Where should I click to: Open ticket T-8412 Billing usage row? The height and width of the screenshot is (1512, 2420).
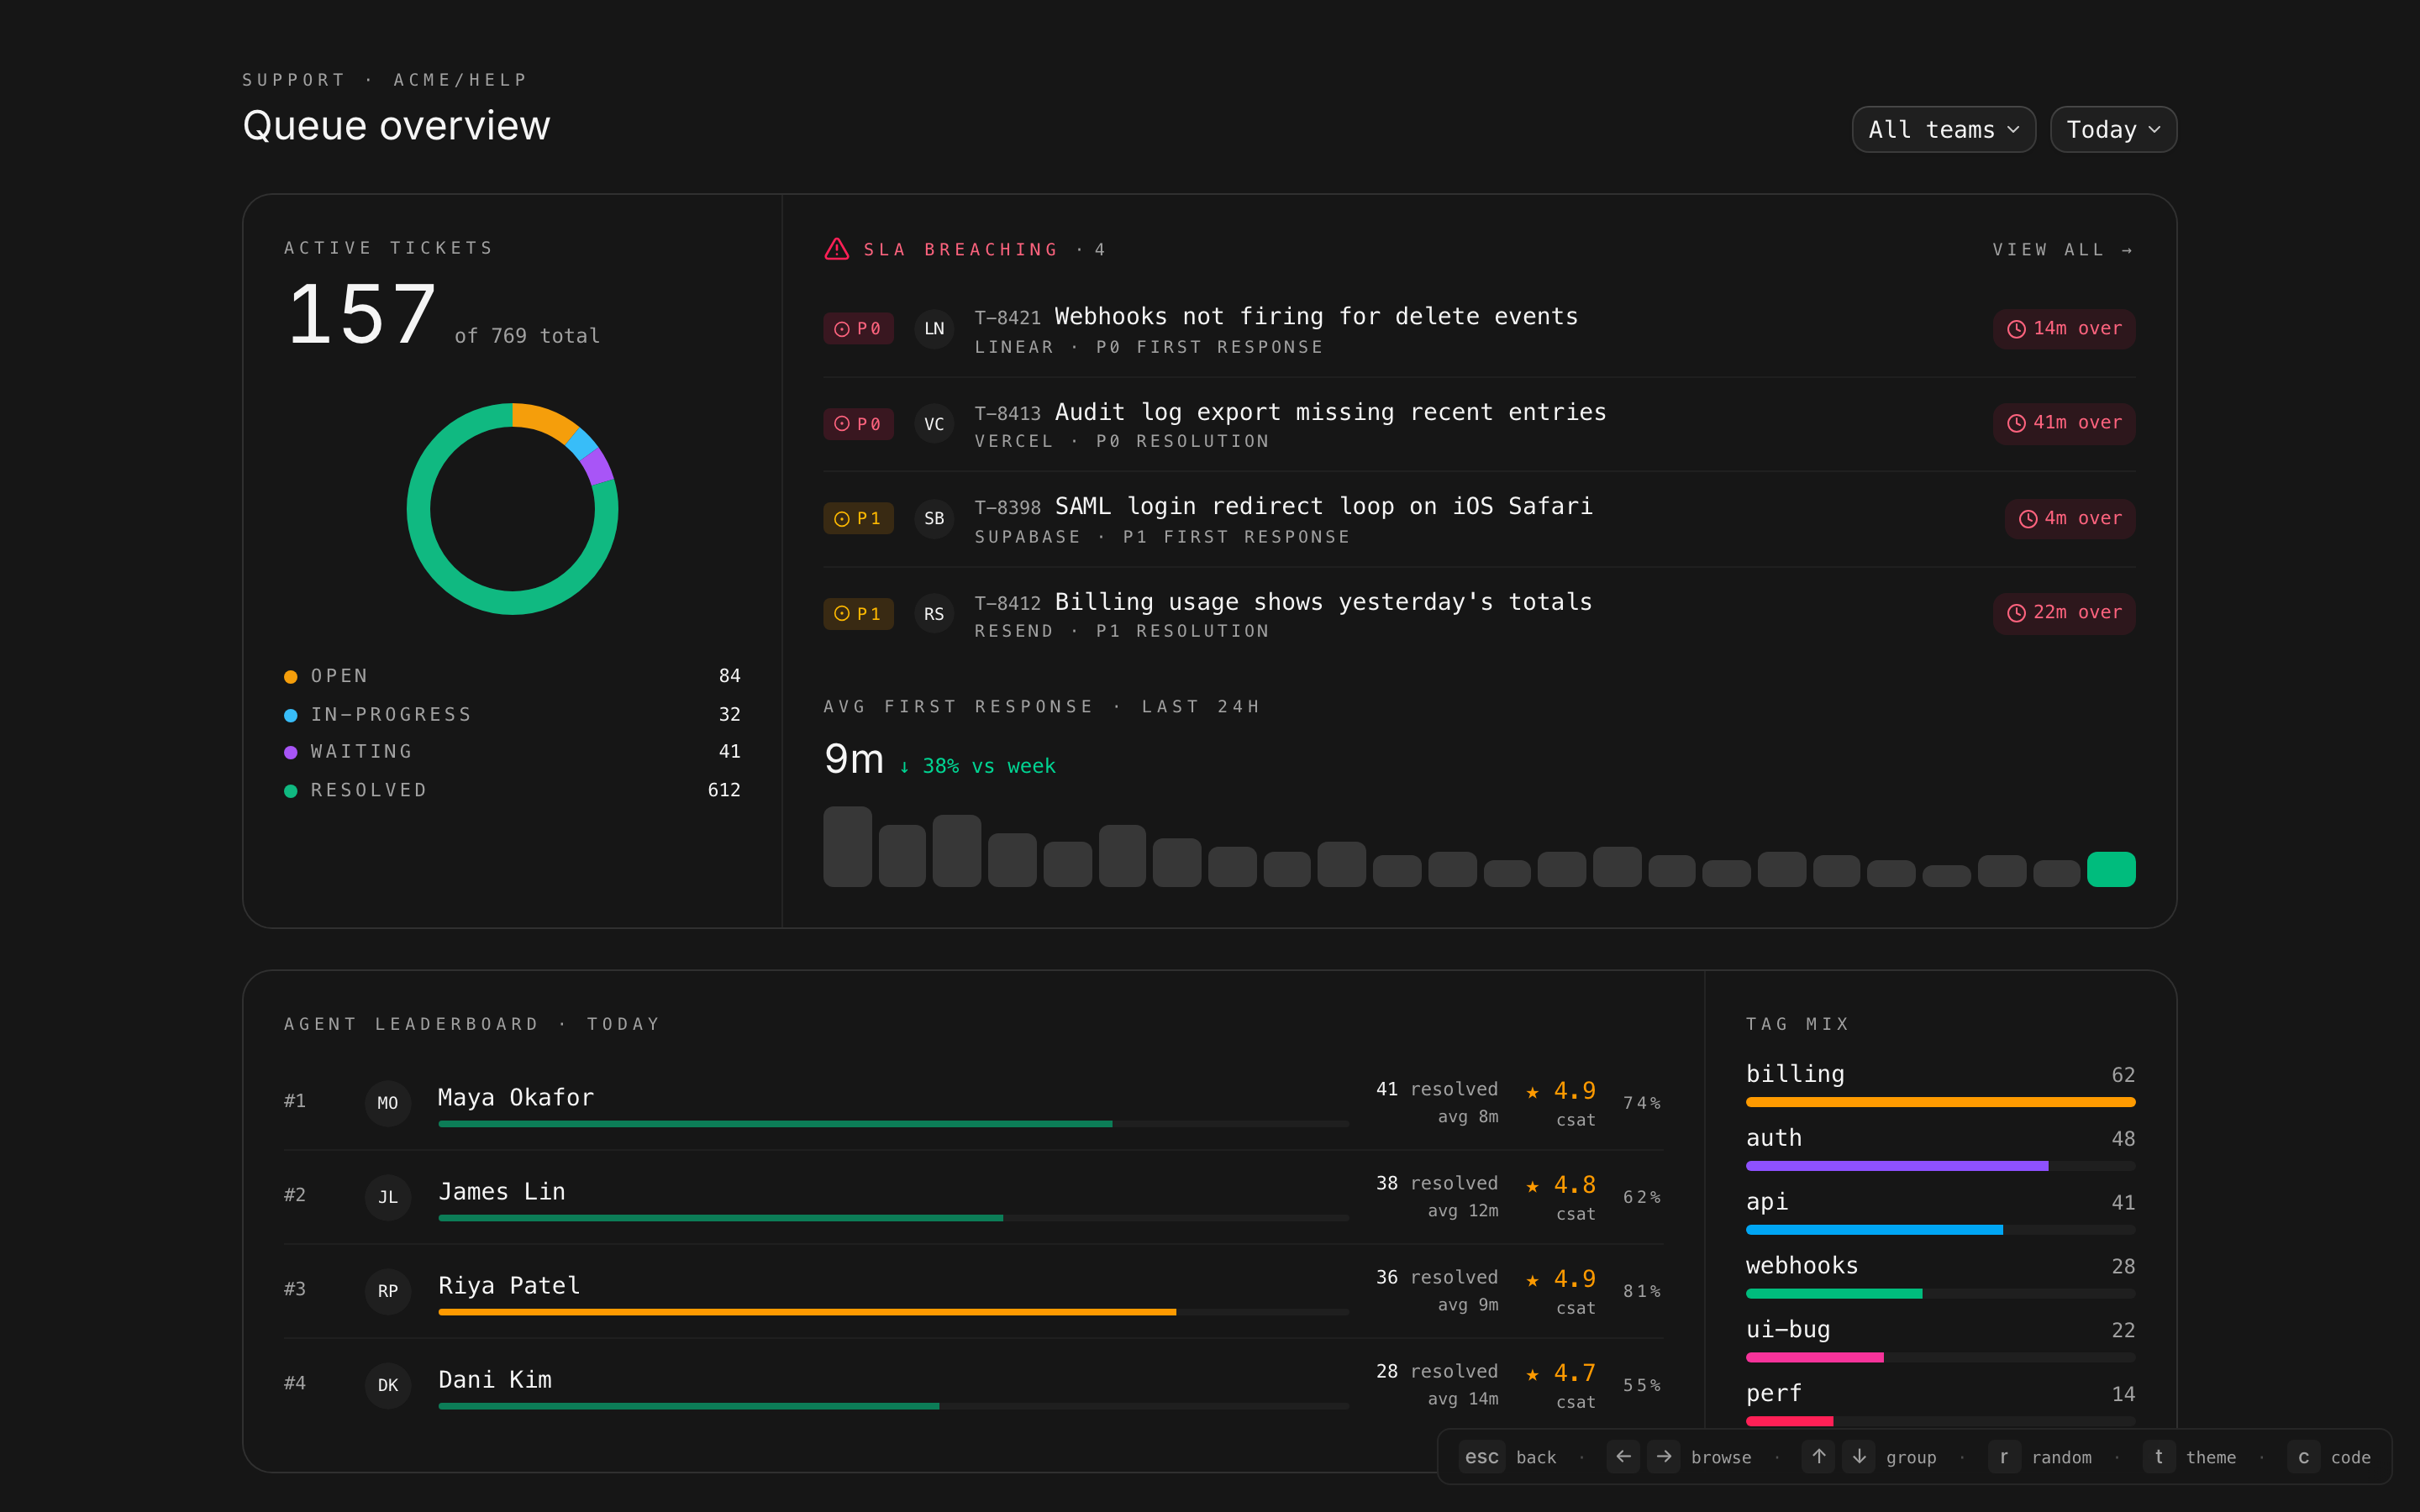pos(1322,602)
